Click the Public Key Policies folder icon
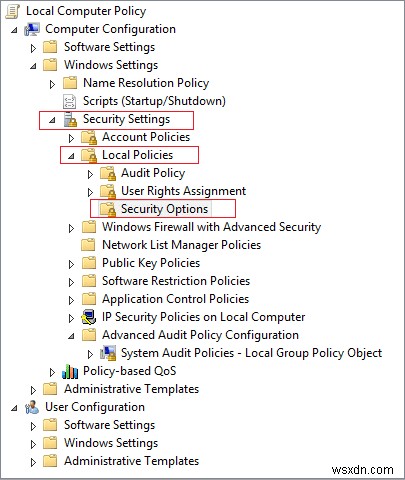This screenshot has width=405, height=480. (89, 263)
